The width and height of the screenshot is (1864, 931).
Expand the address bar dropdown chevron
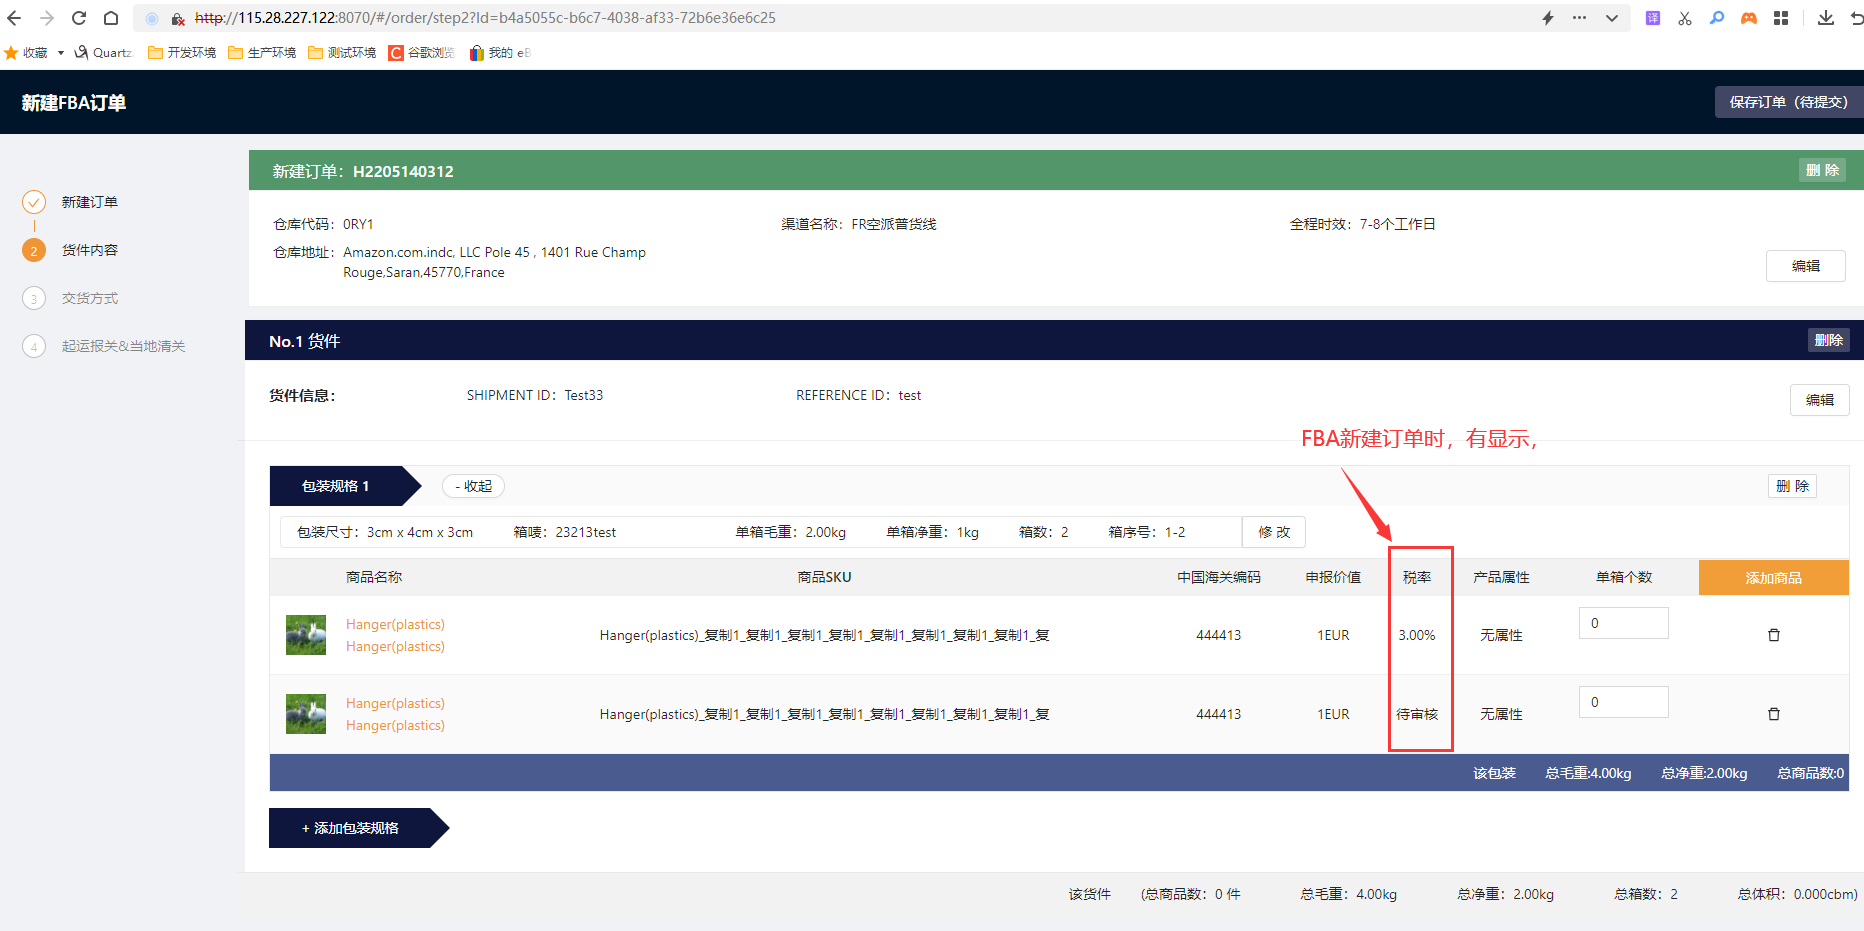[1612, 18]
